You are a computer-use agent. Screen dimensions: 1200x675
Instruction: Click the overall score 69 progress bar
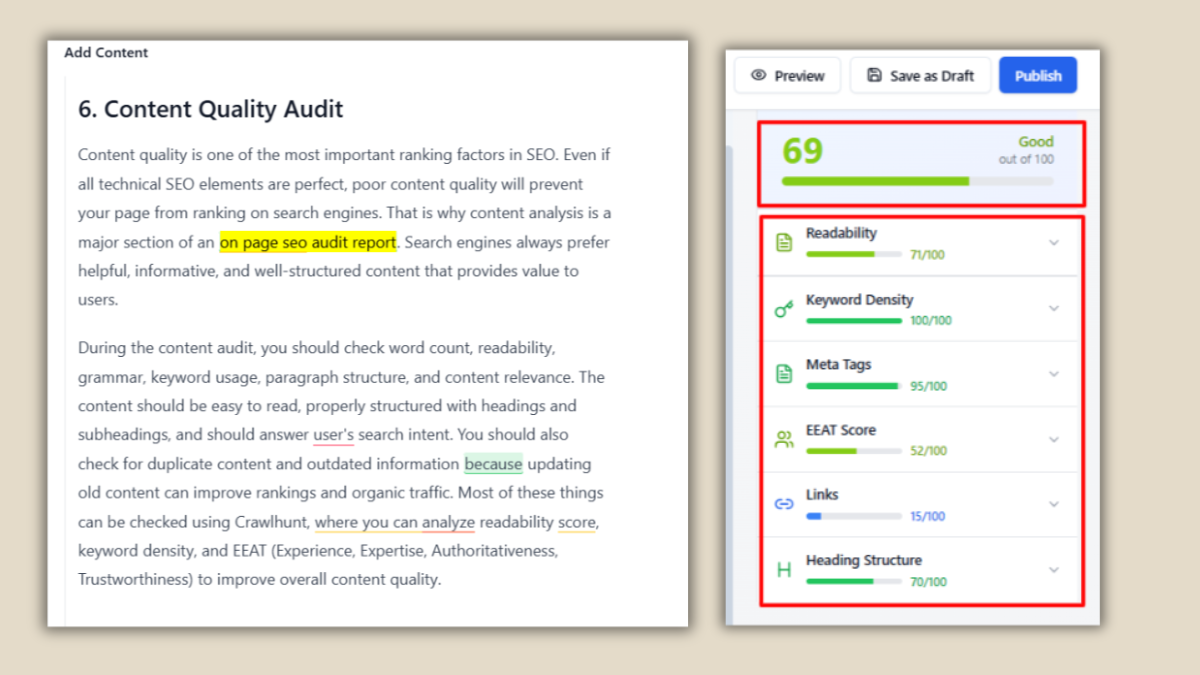[917, 181]
